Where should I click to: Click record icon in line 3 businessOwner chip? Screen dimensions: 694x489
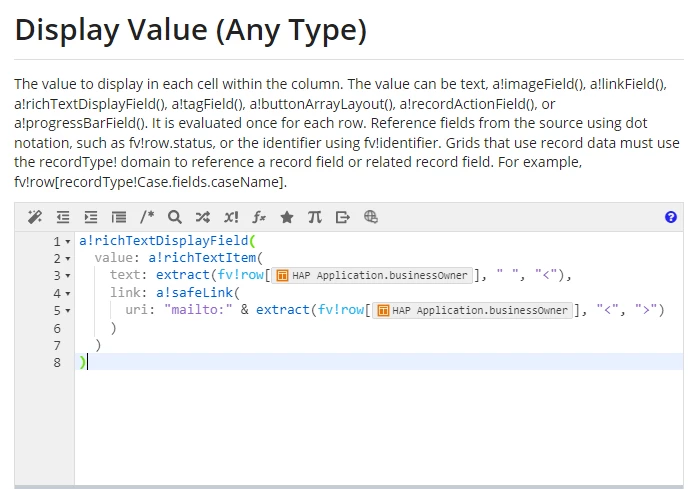coord(282,276)
